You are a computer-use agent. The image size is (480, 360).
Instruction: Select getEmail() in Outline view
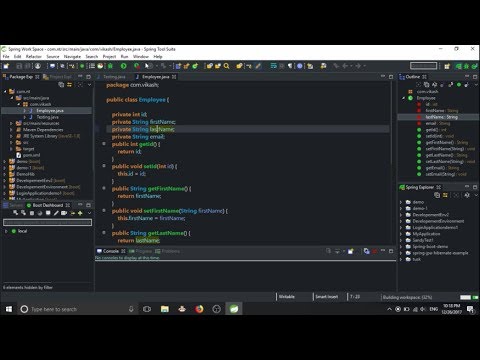coord(442,168)
